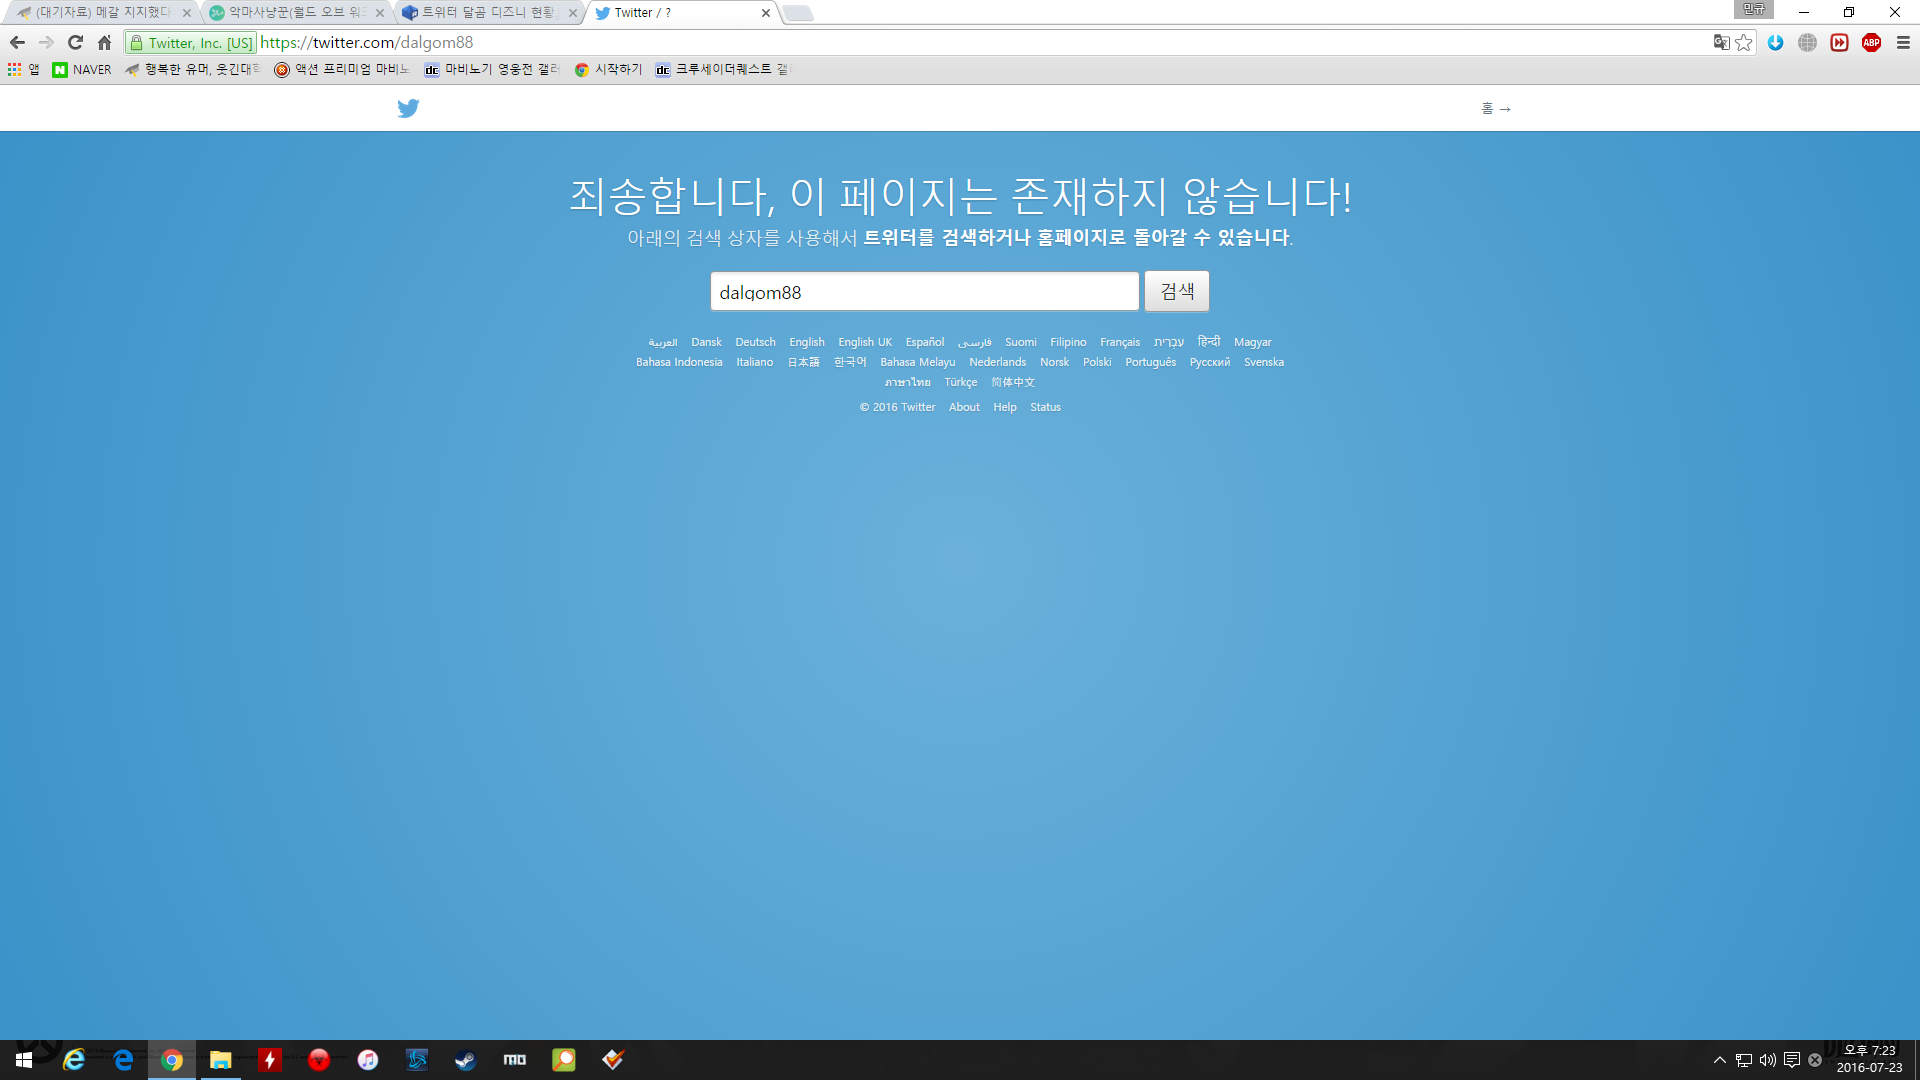Go to home via the 홈 → link
Viewport: 1920px width, 1080px height.
pos(1496,108)
